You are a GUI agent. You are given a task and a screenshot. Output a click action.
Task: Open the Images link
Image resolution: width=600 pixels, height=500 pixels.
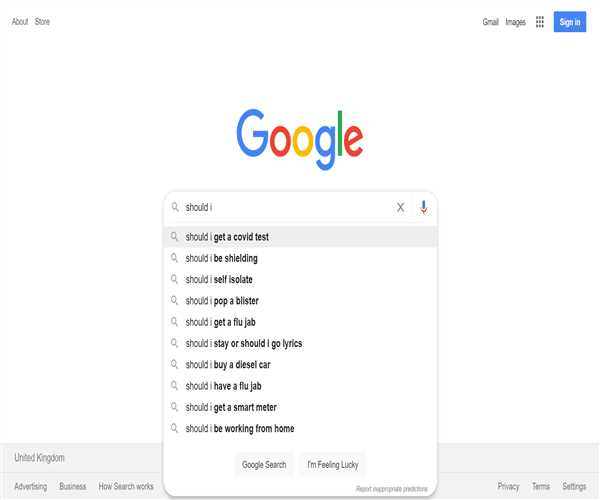(515, 22)
